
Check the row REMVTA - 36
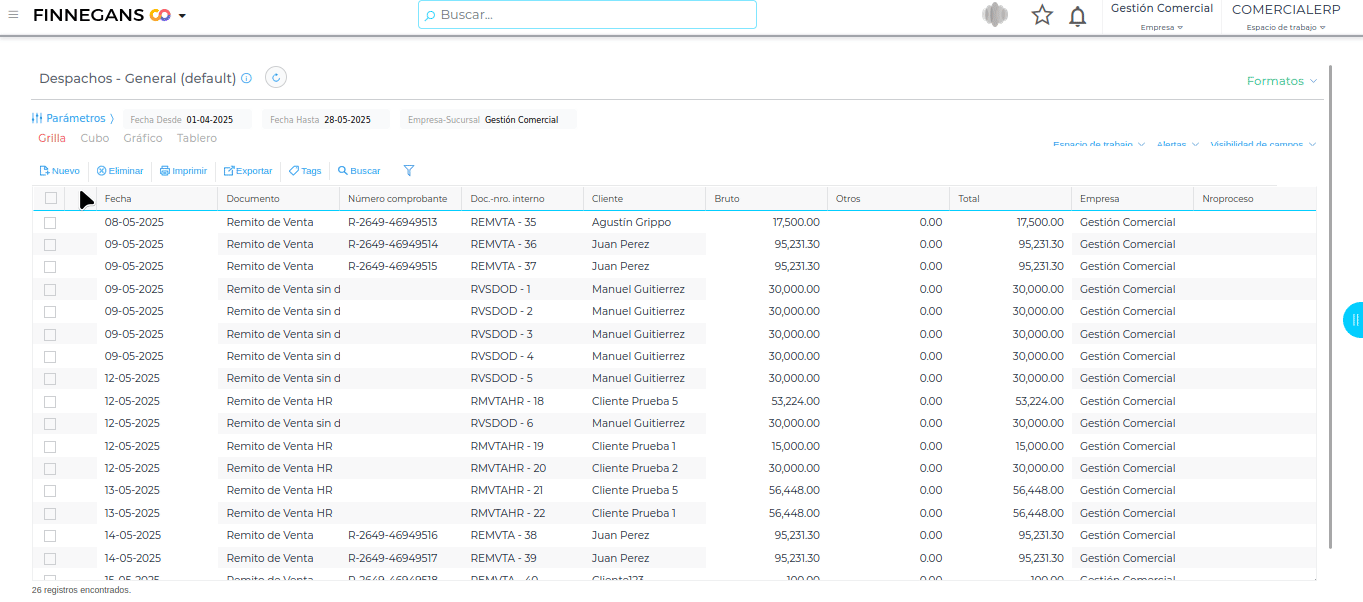pos(50,245)
